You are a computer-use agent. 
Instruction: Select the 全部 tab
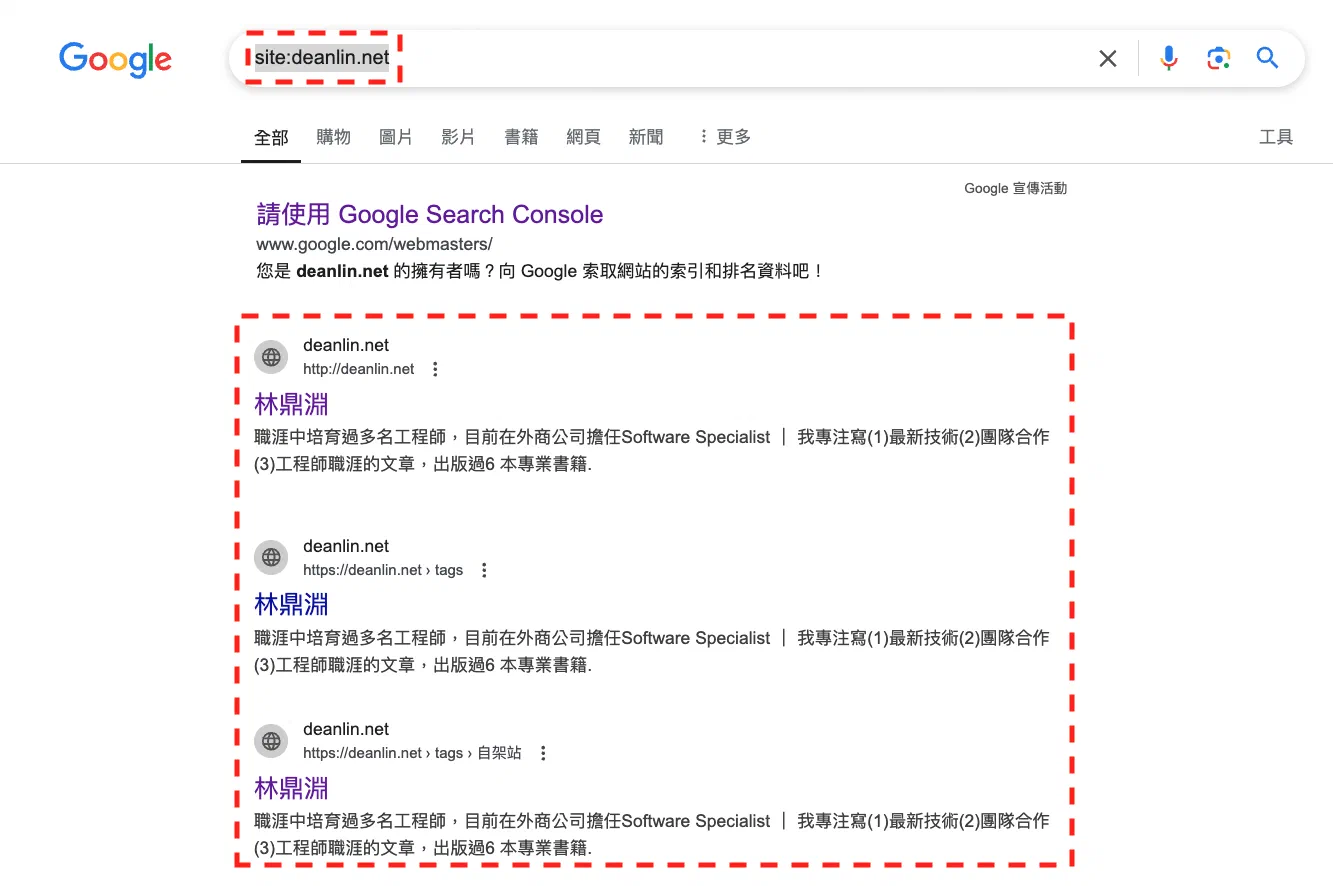(x=271, y=137)
